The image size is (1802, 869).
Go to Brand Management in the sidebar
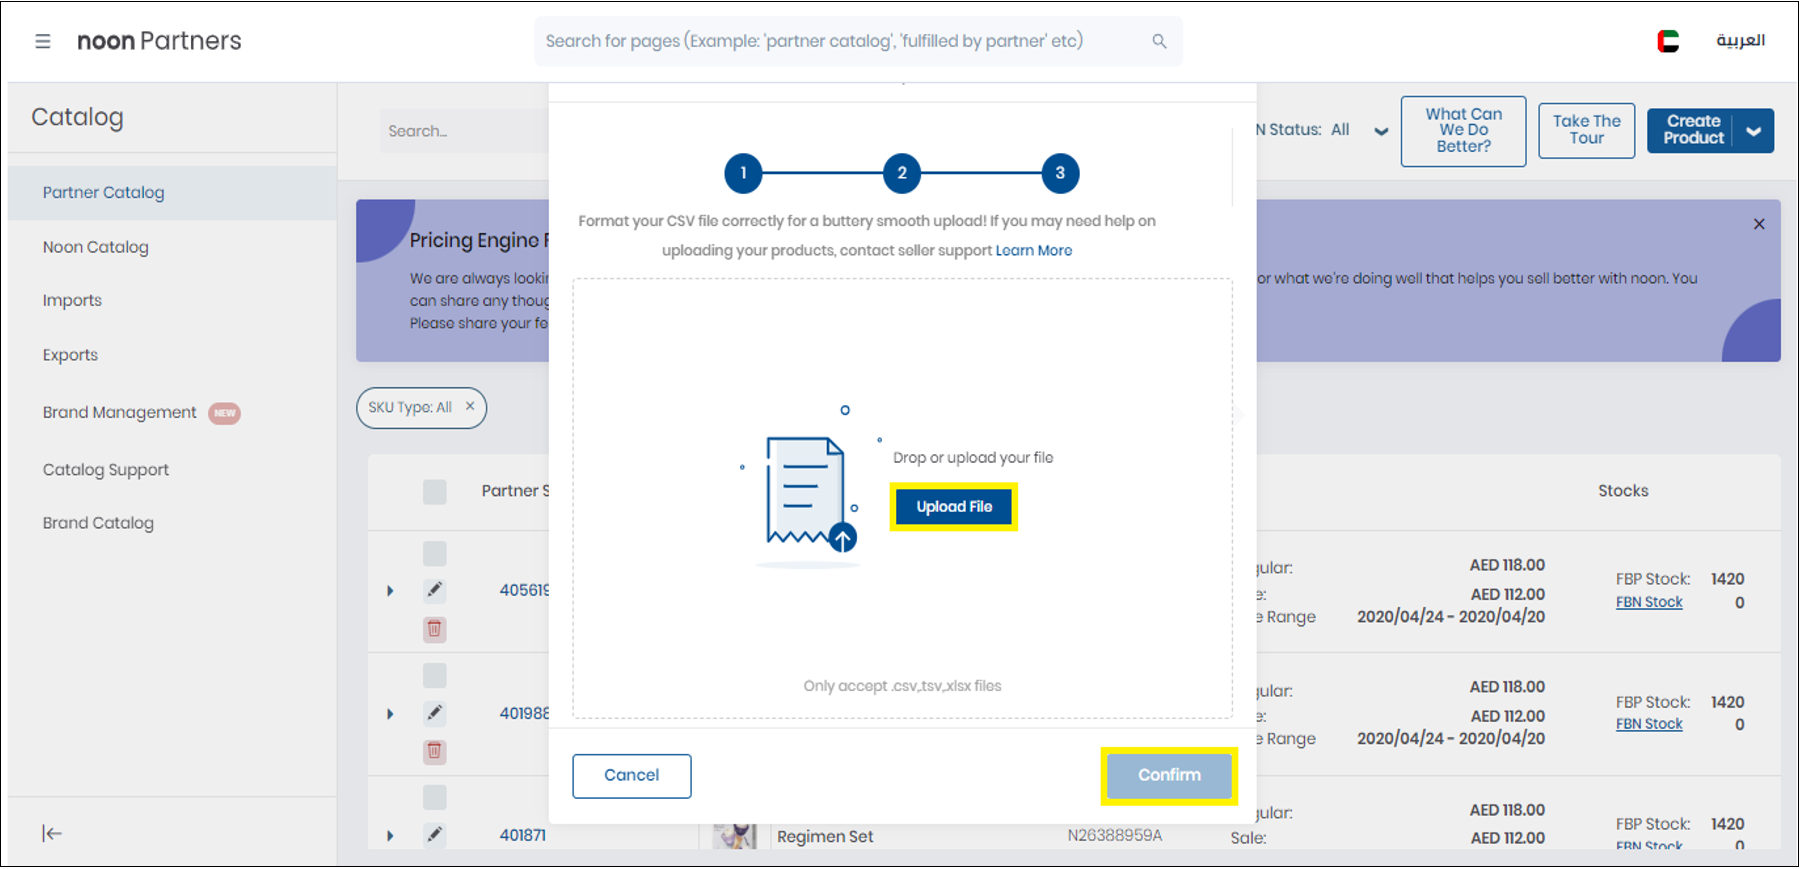point(120,412)
